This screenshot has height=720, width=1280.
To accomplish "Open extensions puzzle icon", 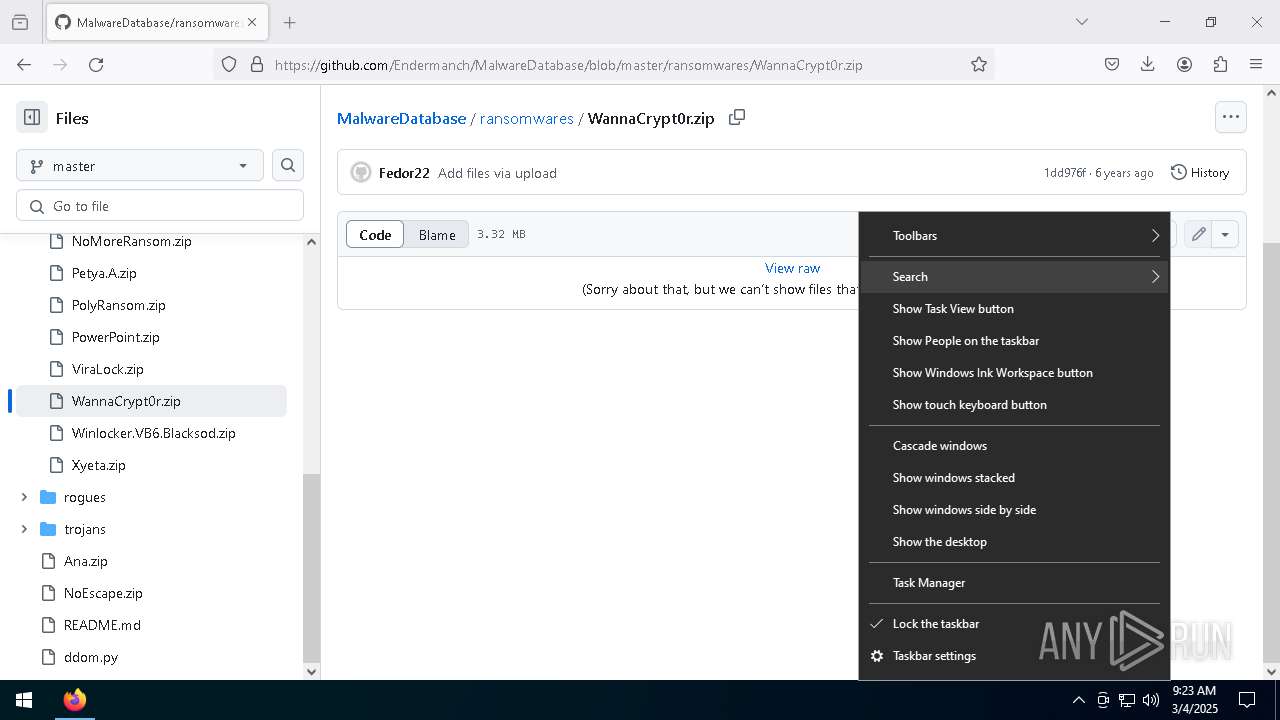I will [x=1220, y=64].
